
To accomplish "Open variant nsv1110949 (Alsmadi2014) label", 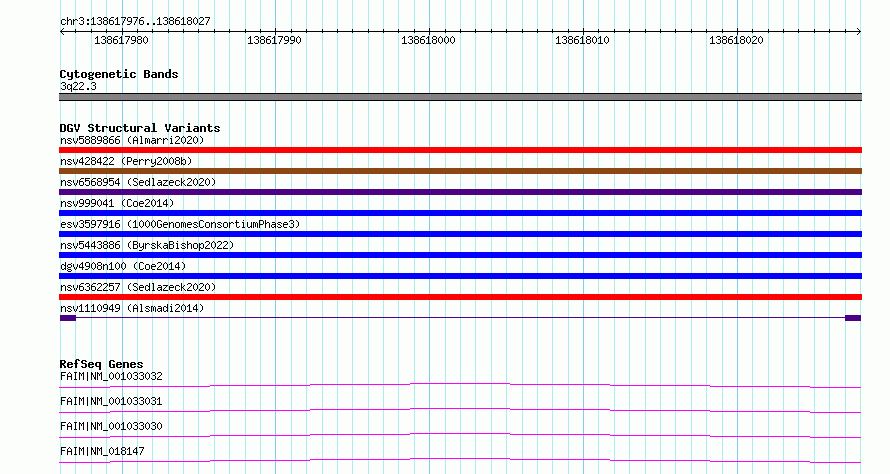I will (132, 308).
